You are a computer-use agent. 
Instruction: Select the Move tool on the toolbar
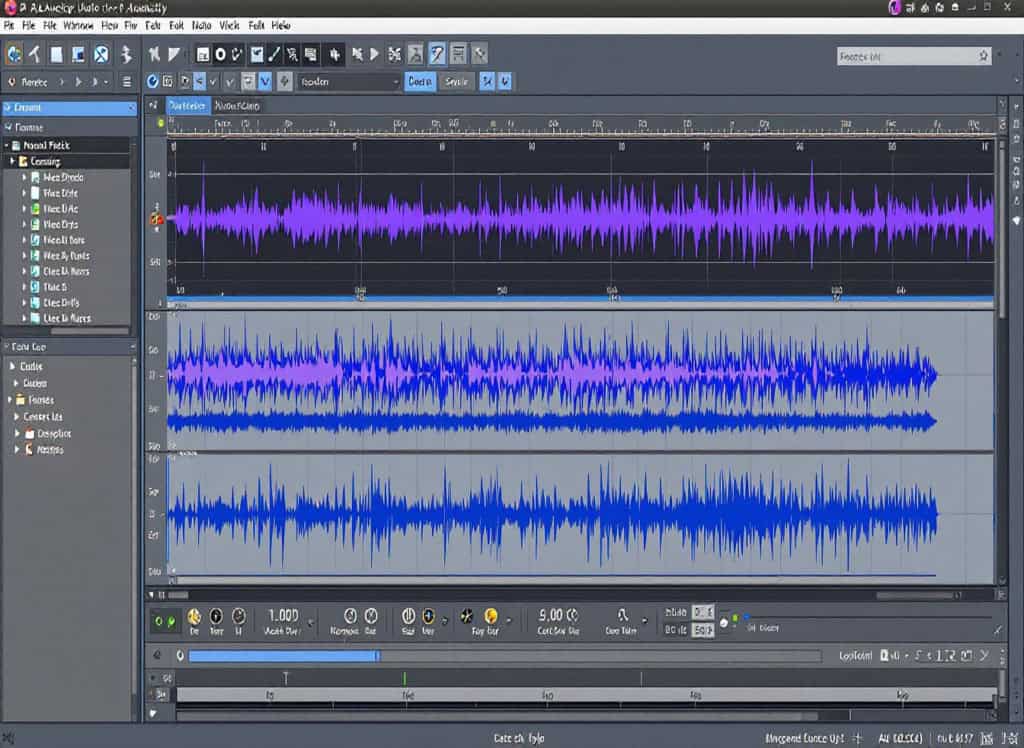tap(12, 55)
